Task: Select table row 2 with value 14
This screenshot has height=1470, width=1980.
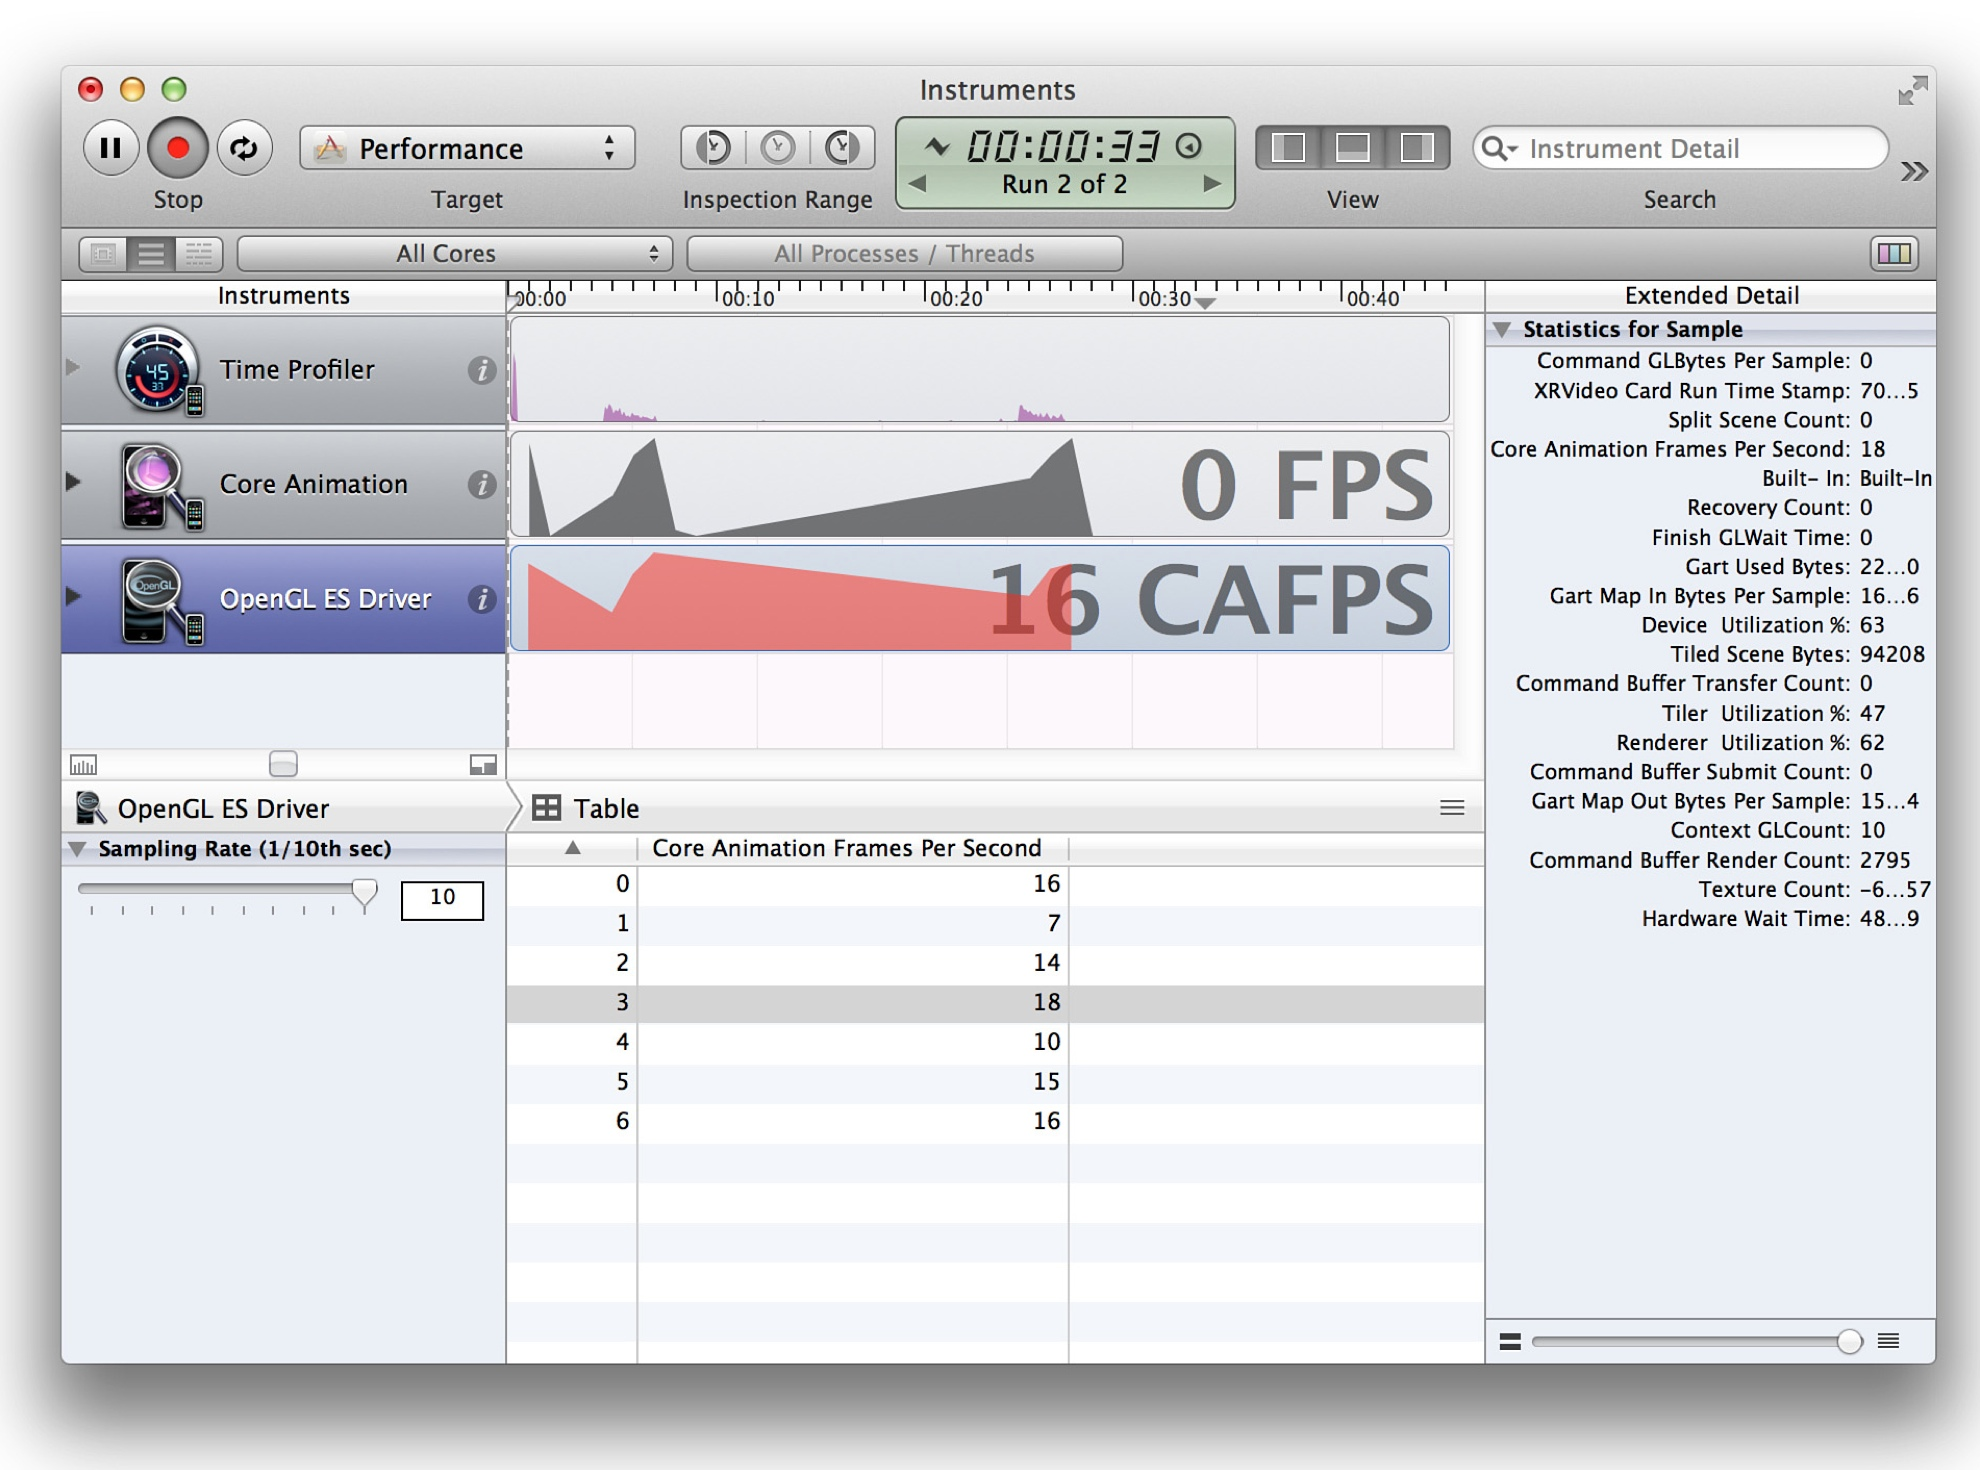Action: [995, 964]
